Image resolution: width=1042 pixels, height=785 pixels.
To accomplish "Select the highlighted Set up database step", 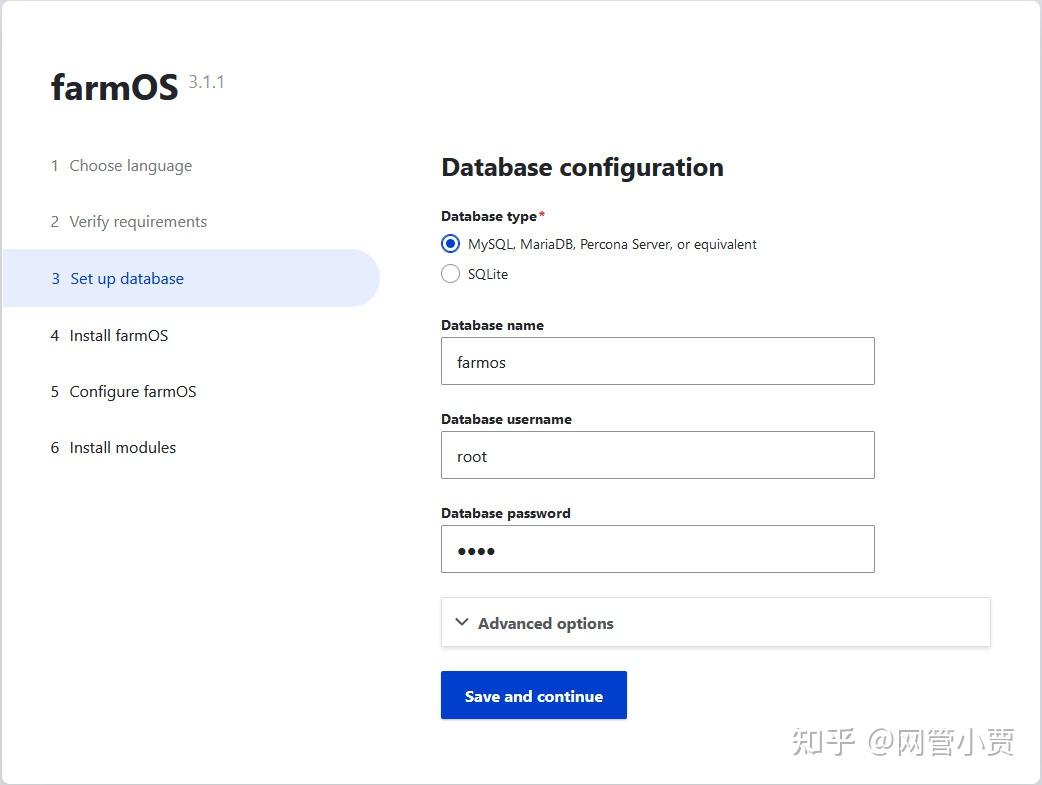I will 191,279.
